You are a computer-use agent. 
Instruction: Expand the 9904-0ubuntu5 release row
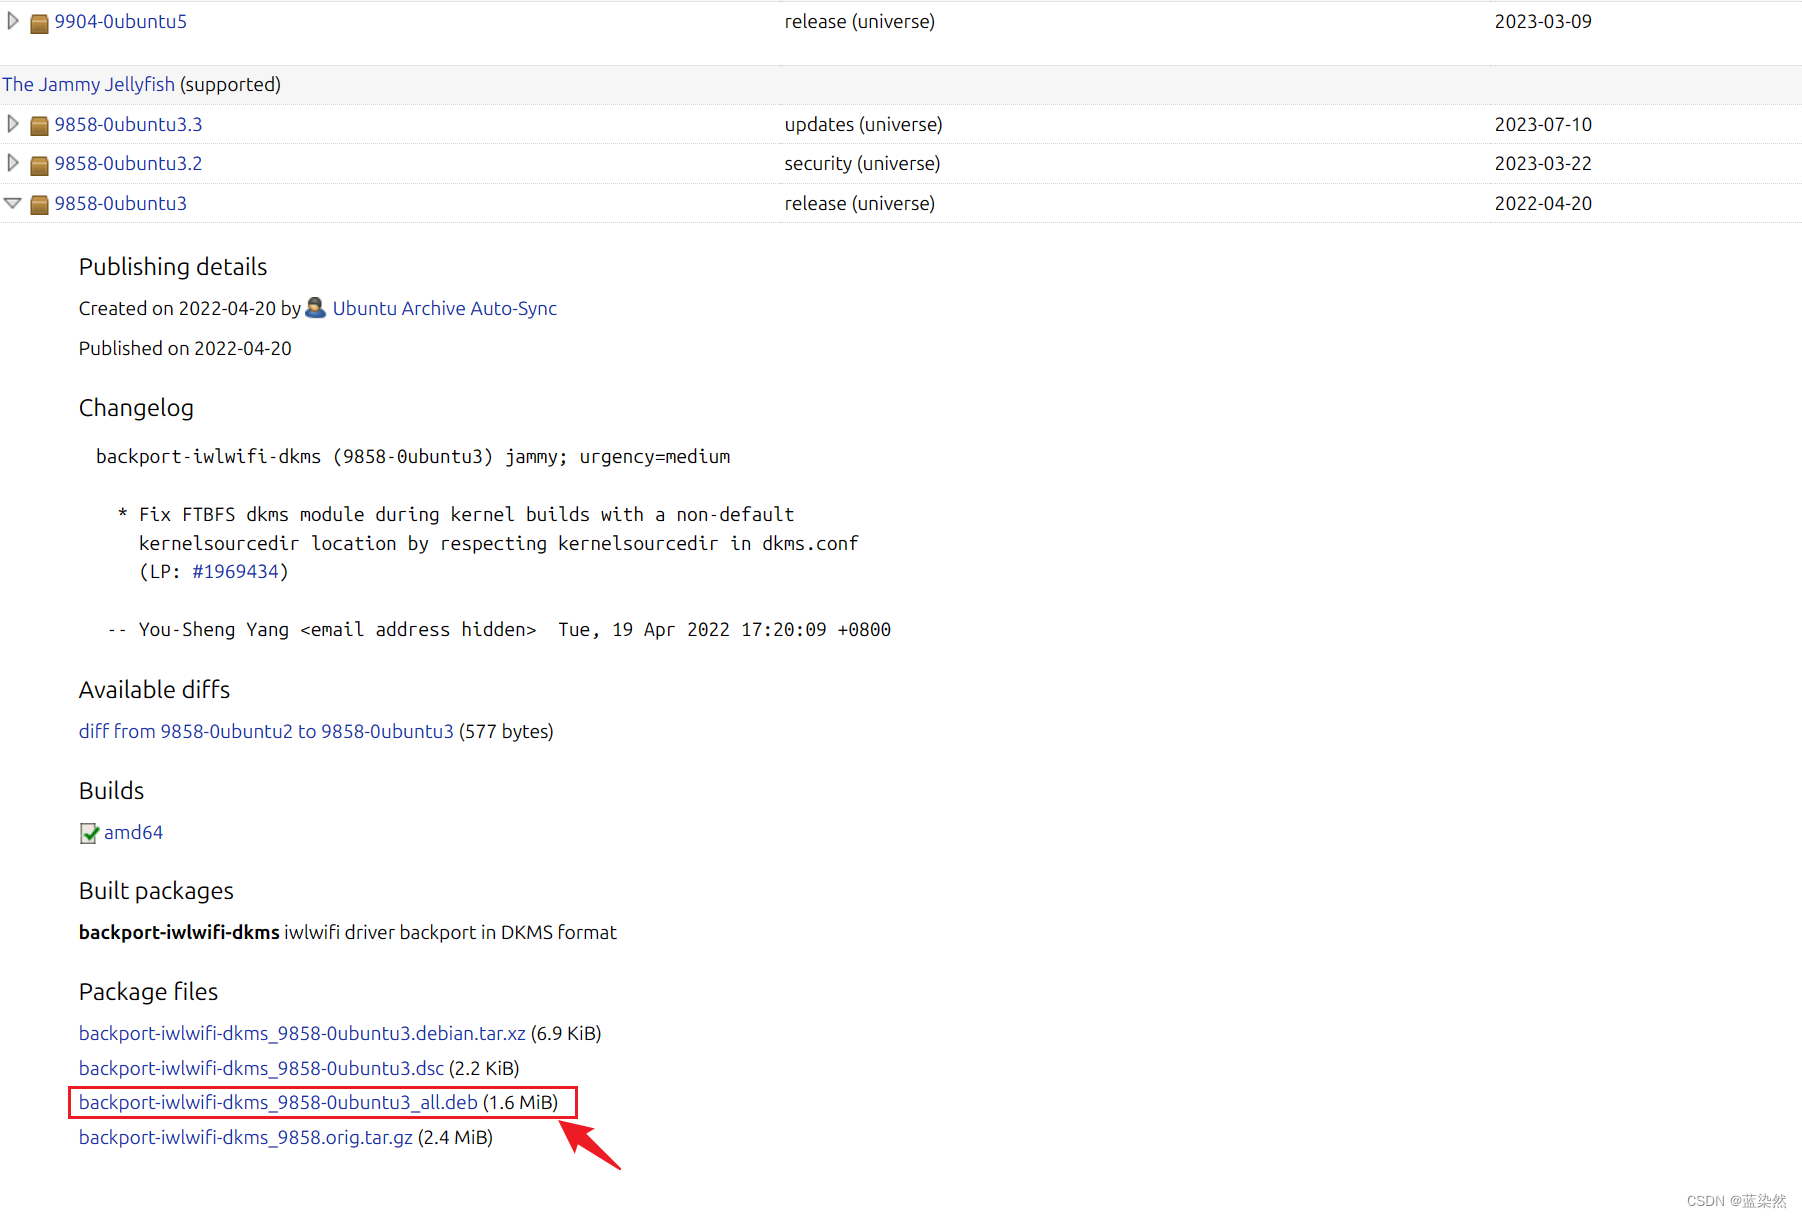pyautogui.click(x=13, y=21)
